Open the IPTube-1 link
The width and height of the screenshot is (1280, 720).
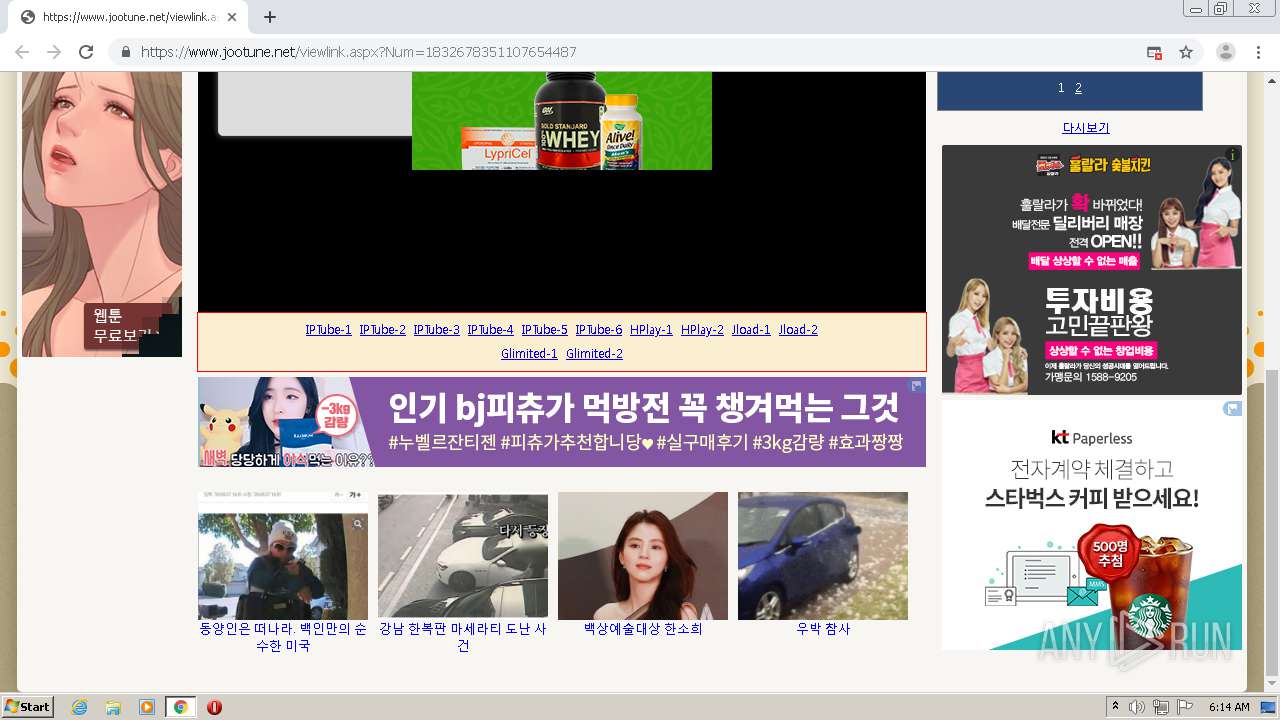[328, 330]
